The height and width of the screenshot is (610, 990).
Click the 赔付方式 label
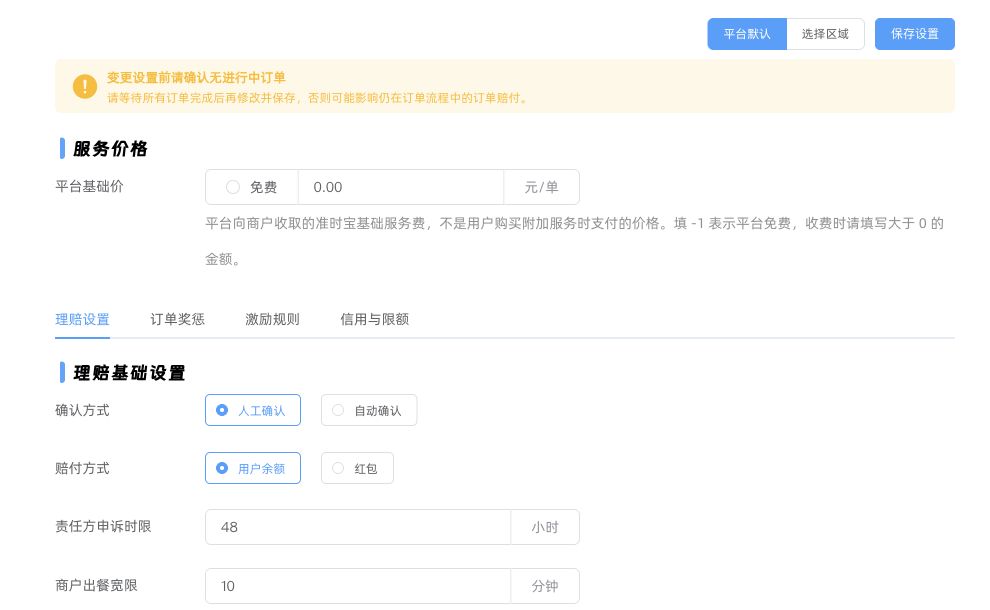[x=82, y=469]
